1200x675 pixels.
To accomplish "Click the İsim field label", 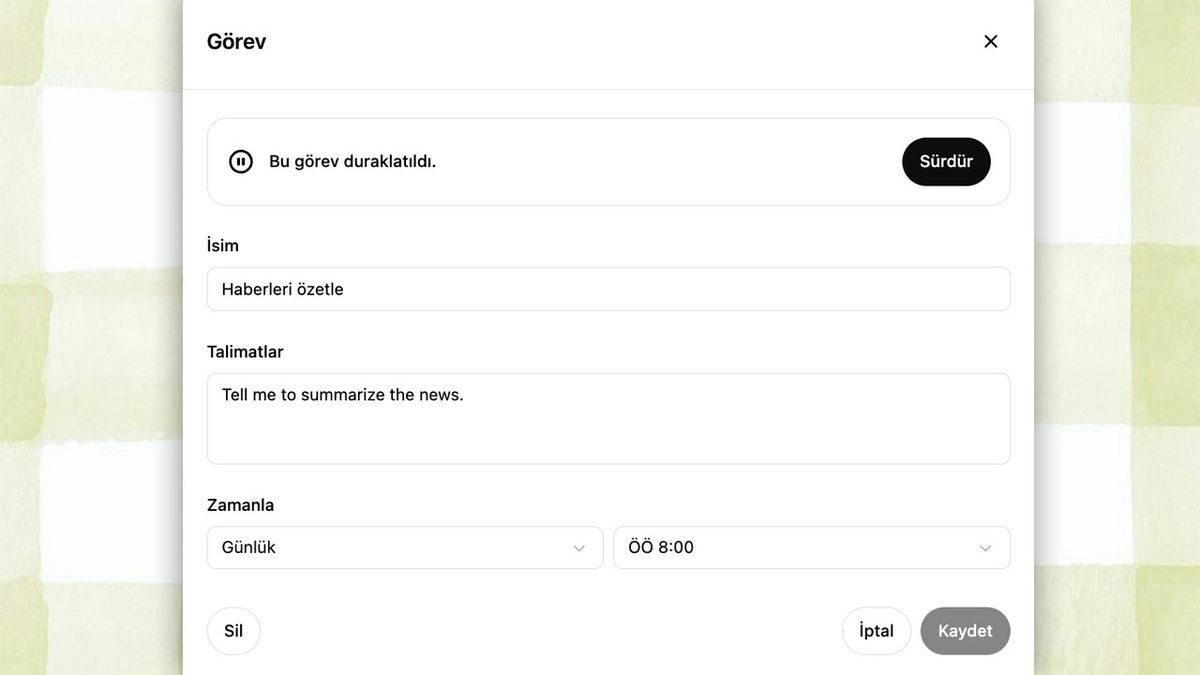I will pyautogui.click(x=223, y=246).
